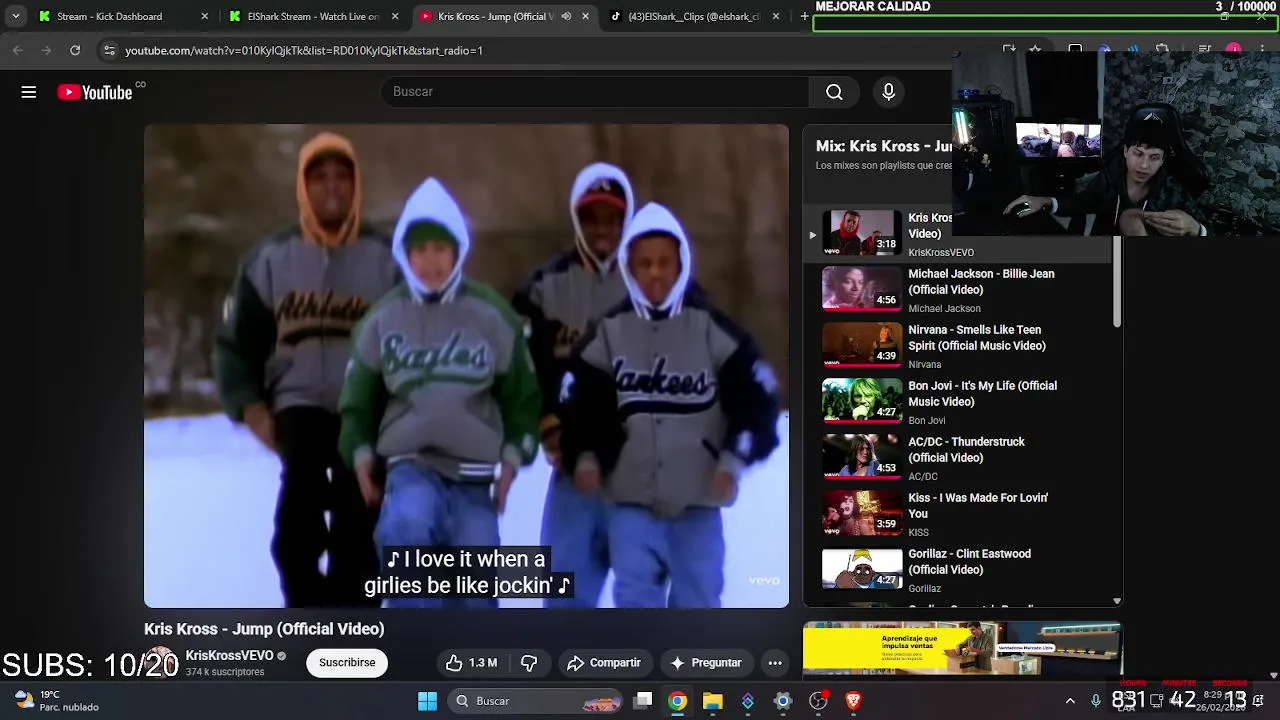Reload the page

pos(75,50)
